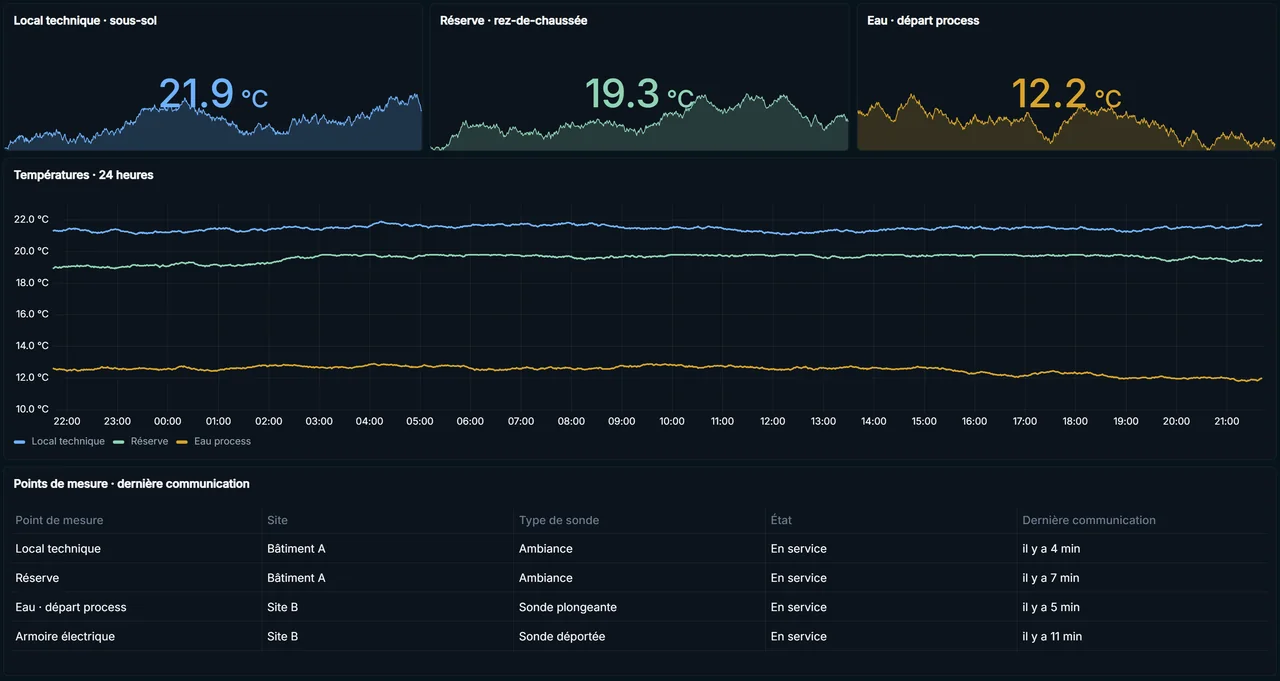
Task: Click 'En service' in the Eau départ process row
Action: click(799, 607)
